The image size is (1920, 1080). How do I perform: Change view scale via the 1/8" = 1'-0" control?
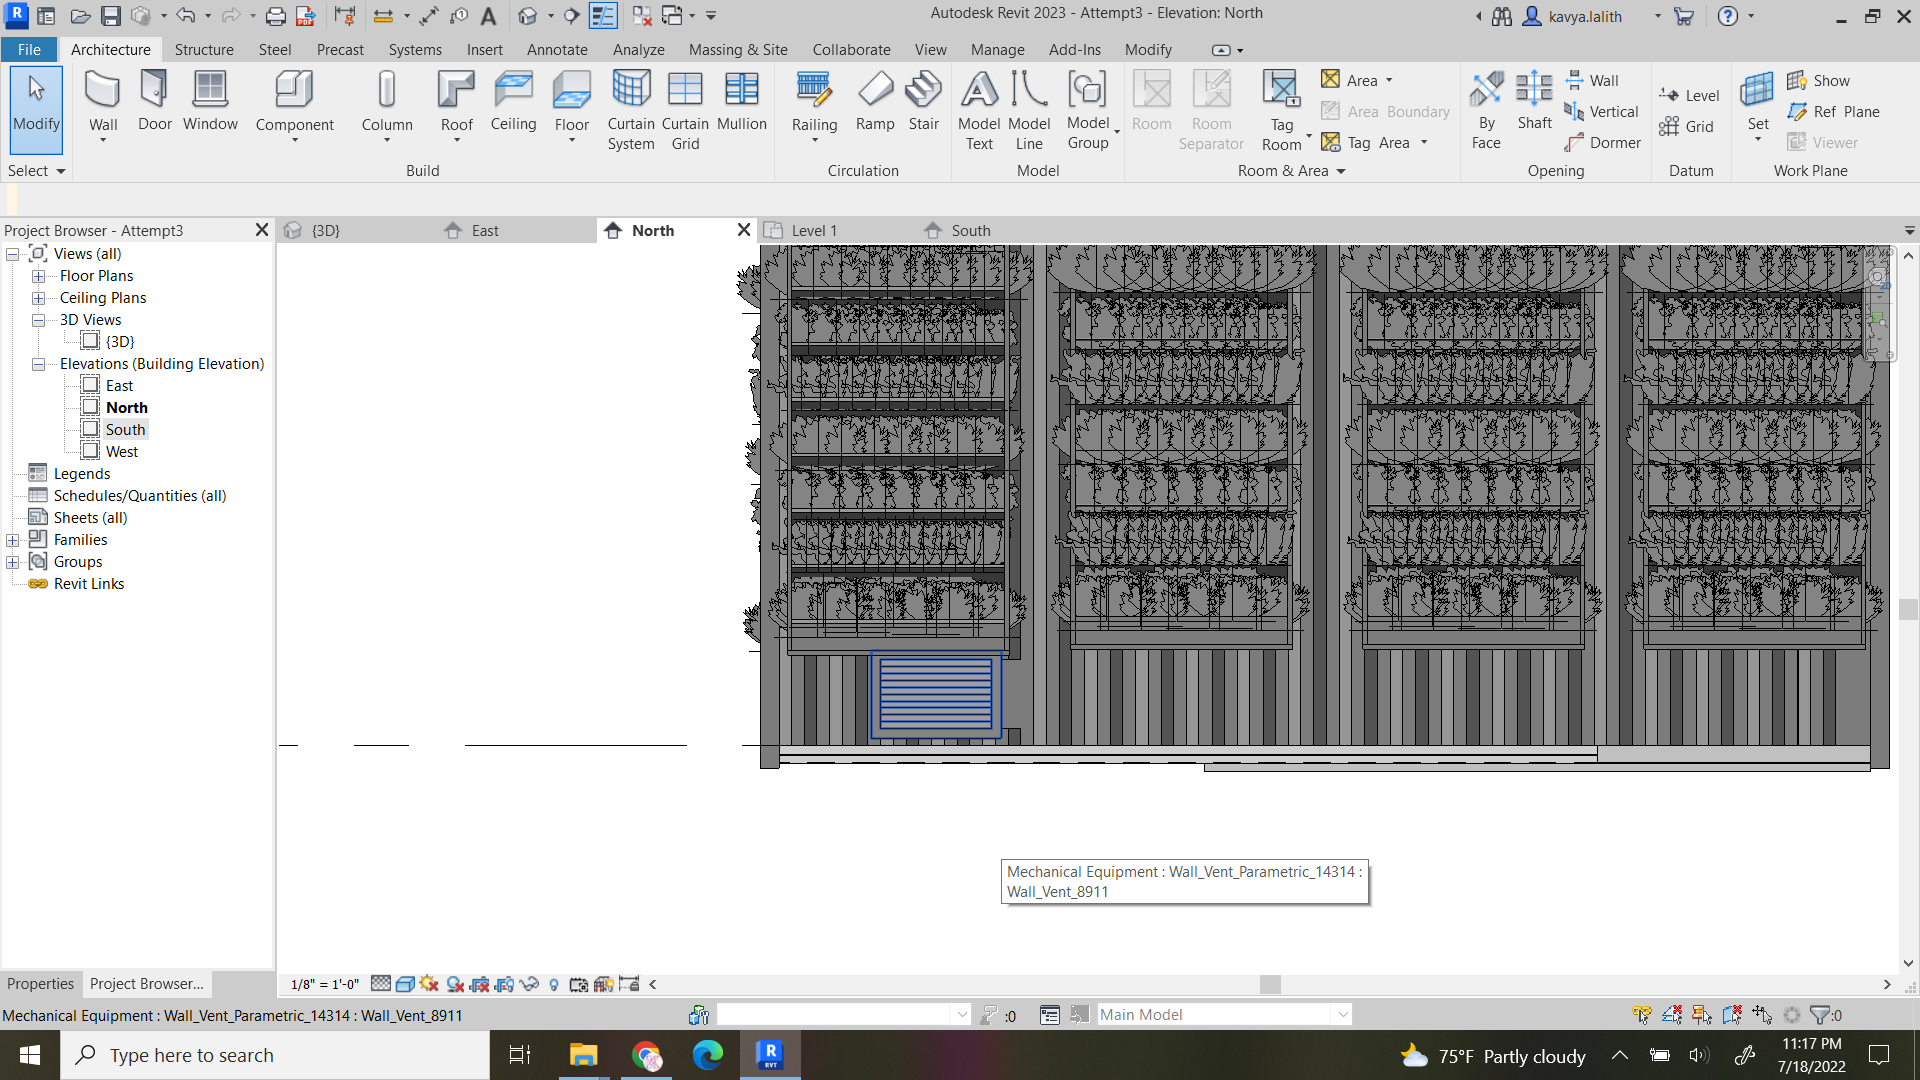(325, 984)
